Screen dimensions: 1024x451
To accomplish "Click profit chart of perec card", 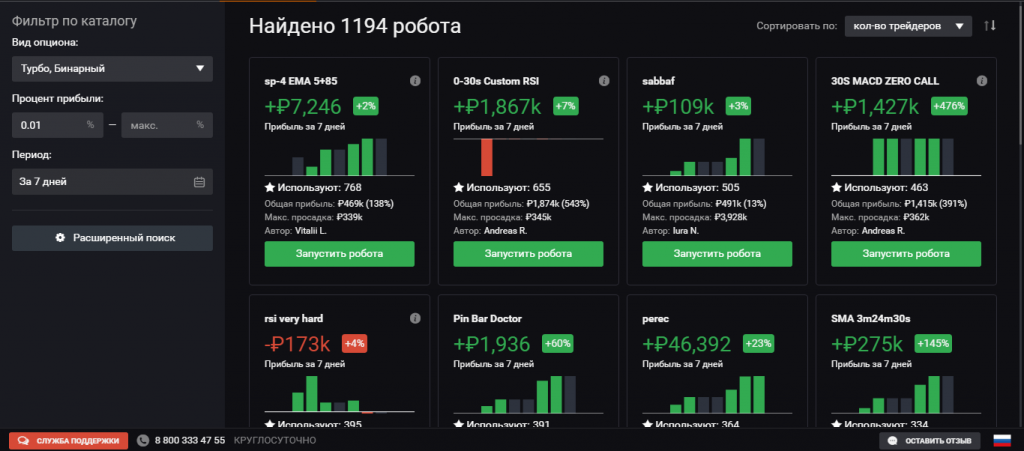I will point(717,394).
